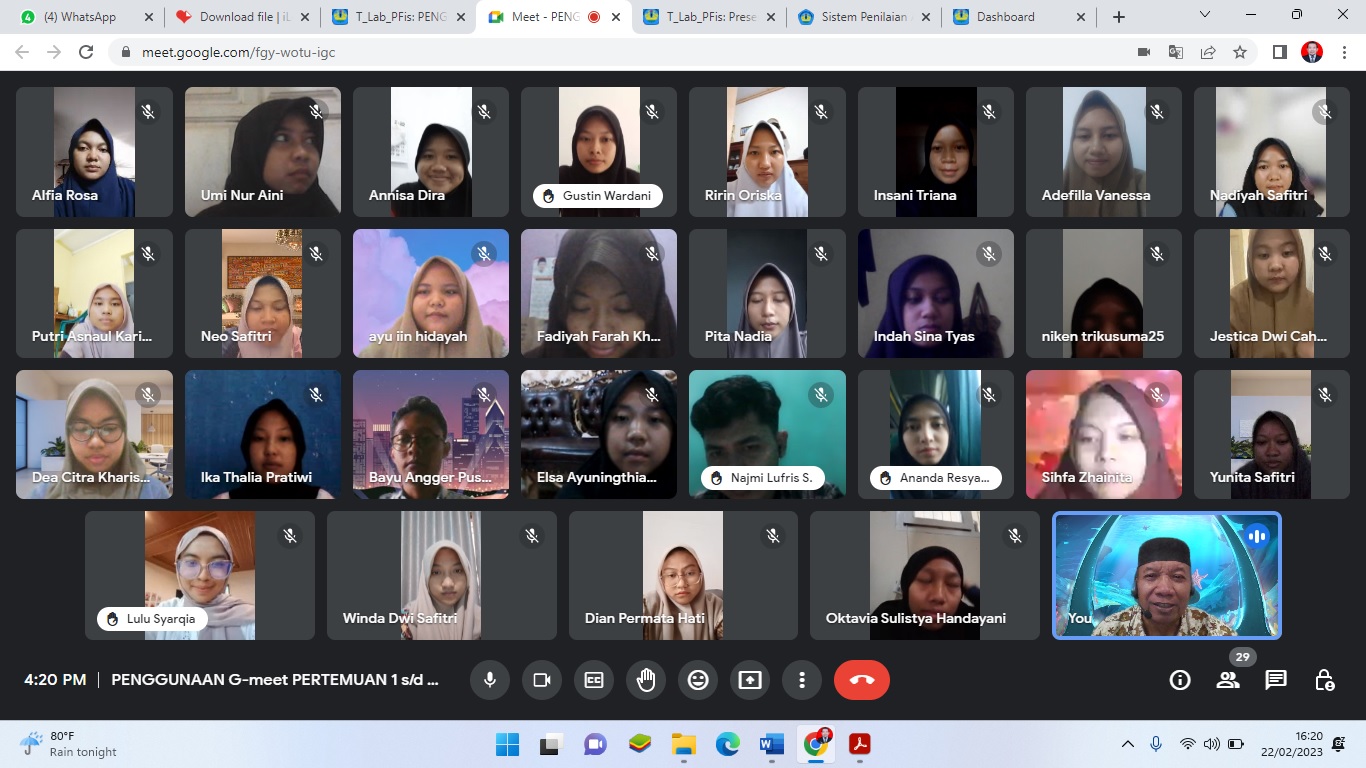
Task: Switch to the WhatsApp browser tab
Action: (x=80, y=17)
